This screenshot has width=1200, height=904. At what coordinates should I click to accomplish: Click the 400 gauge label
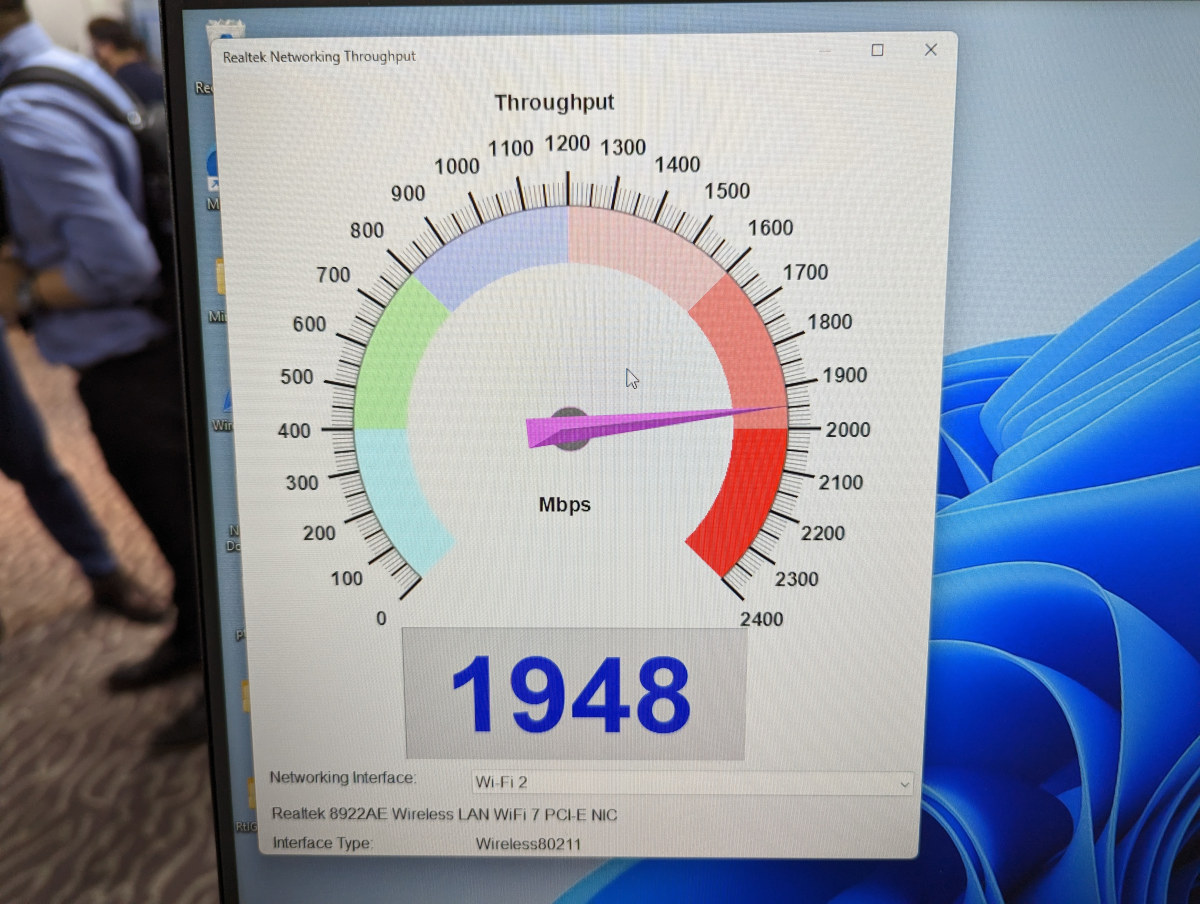point(295,431)
